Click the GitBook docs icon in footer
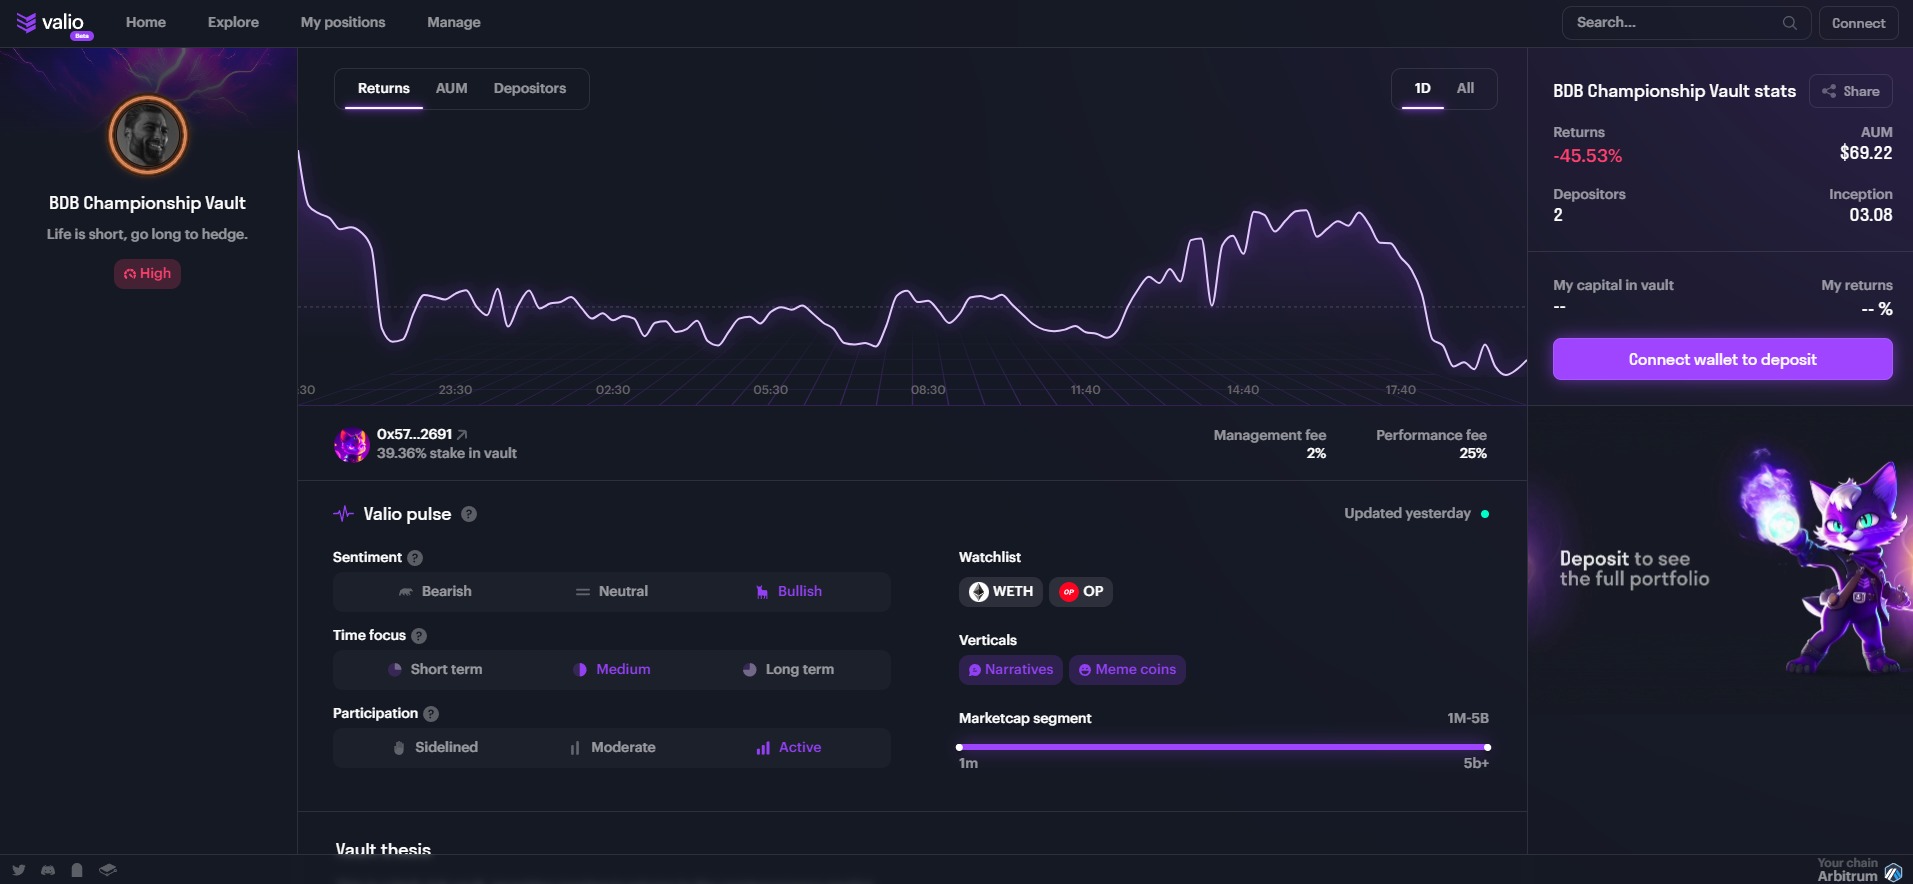 click(x=108, y=870)
